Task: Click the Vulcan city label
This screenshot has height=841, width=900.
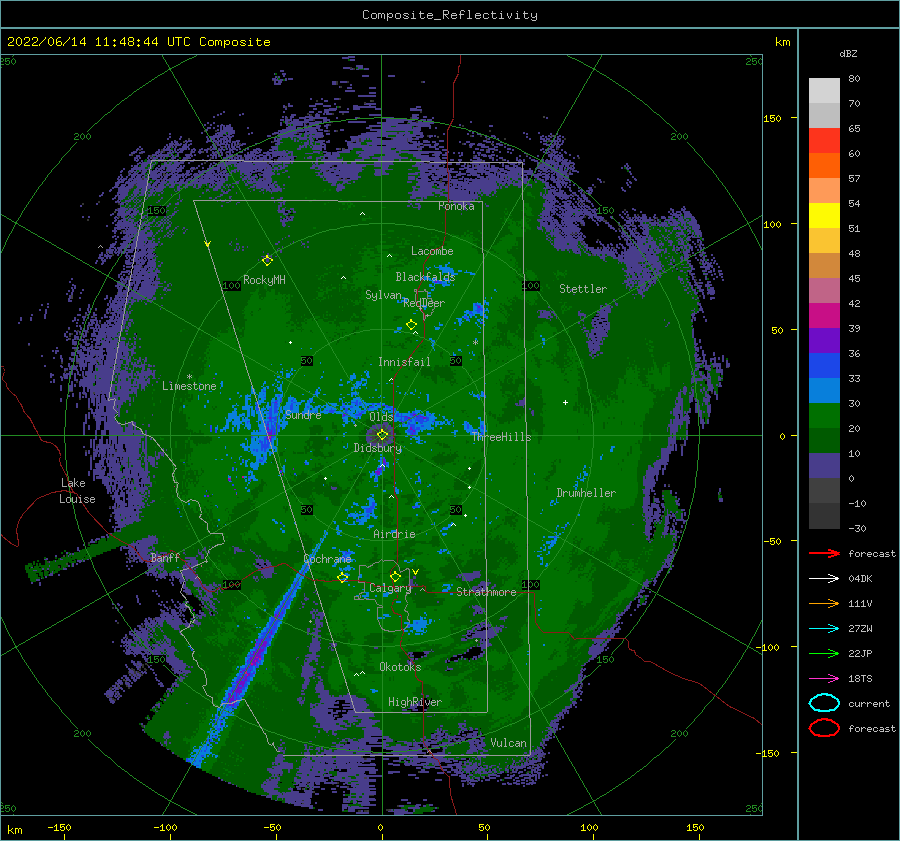Action: [508, 743]
